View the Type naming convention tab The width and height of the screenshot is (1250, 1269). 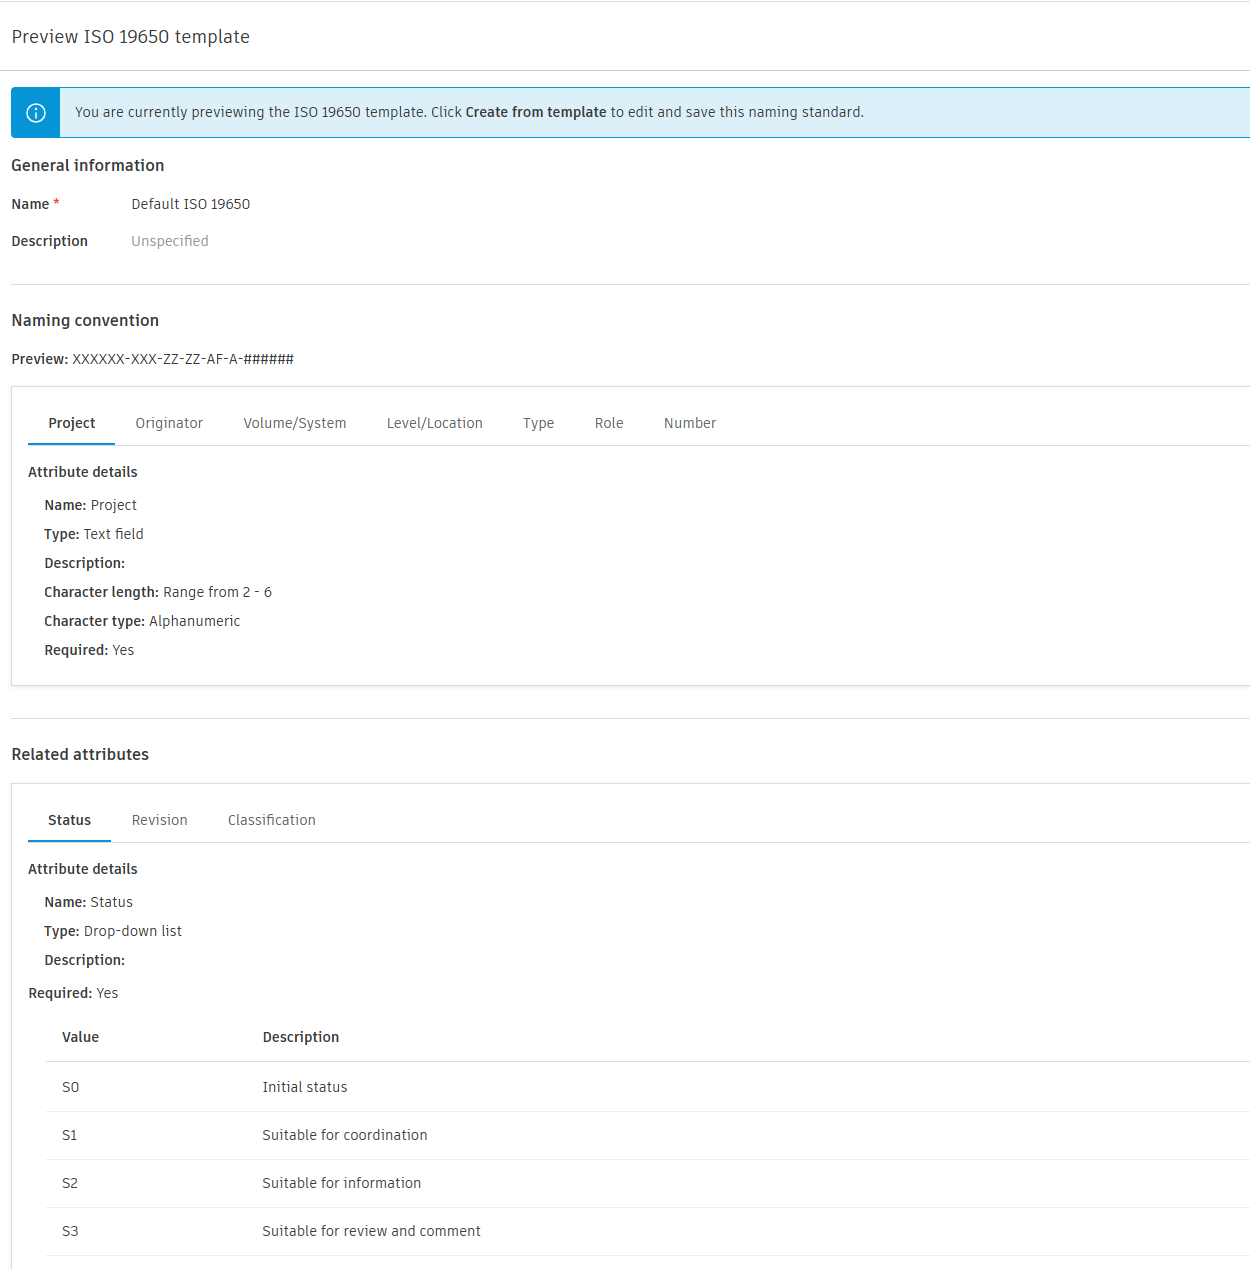(x=538, y=422)
